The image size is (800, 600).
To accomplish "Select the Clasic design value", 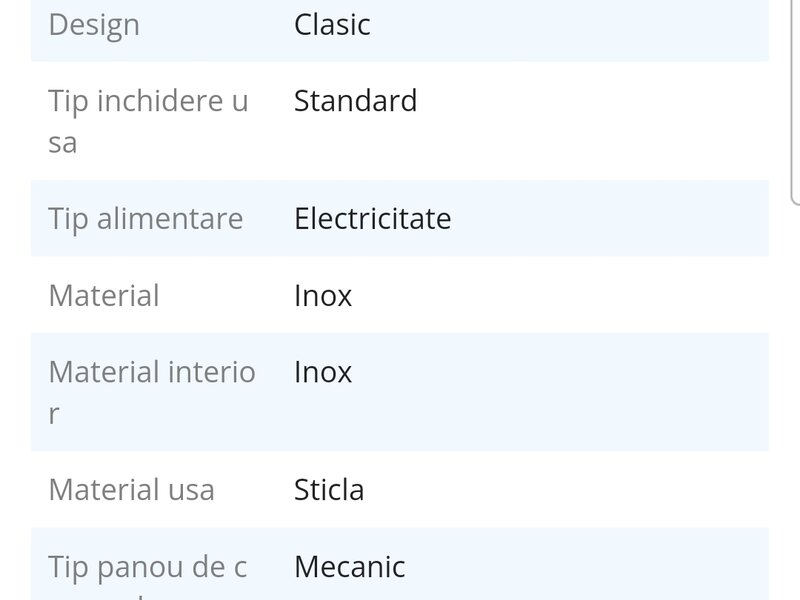I will (332, 25).
